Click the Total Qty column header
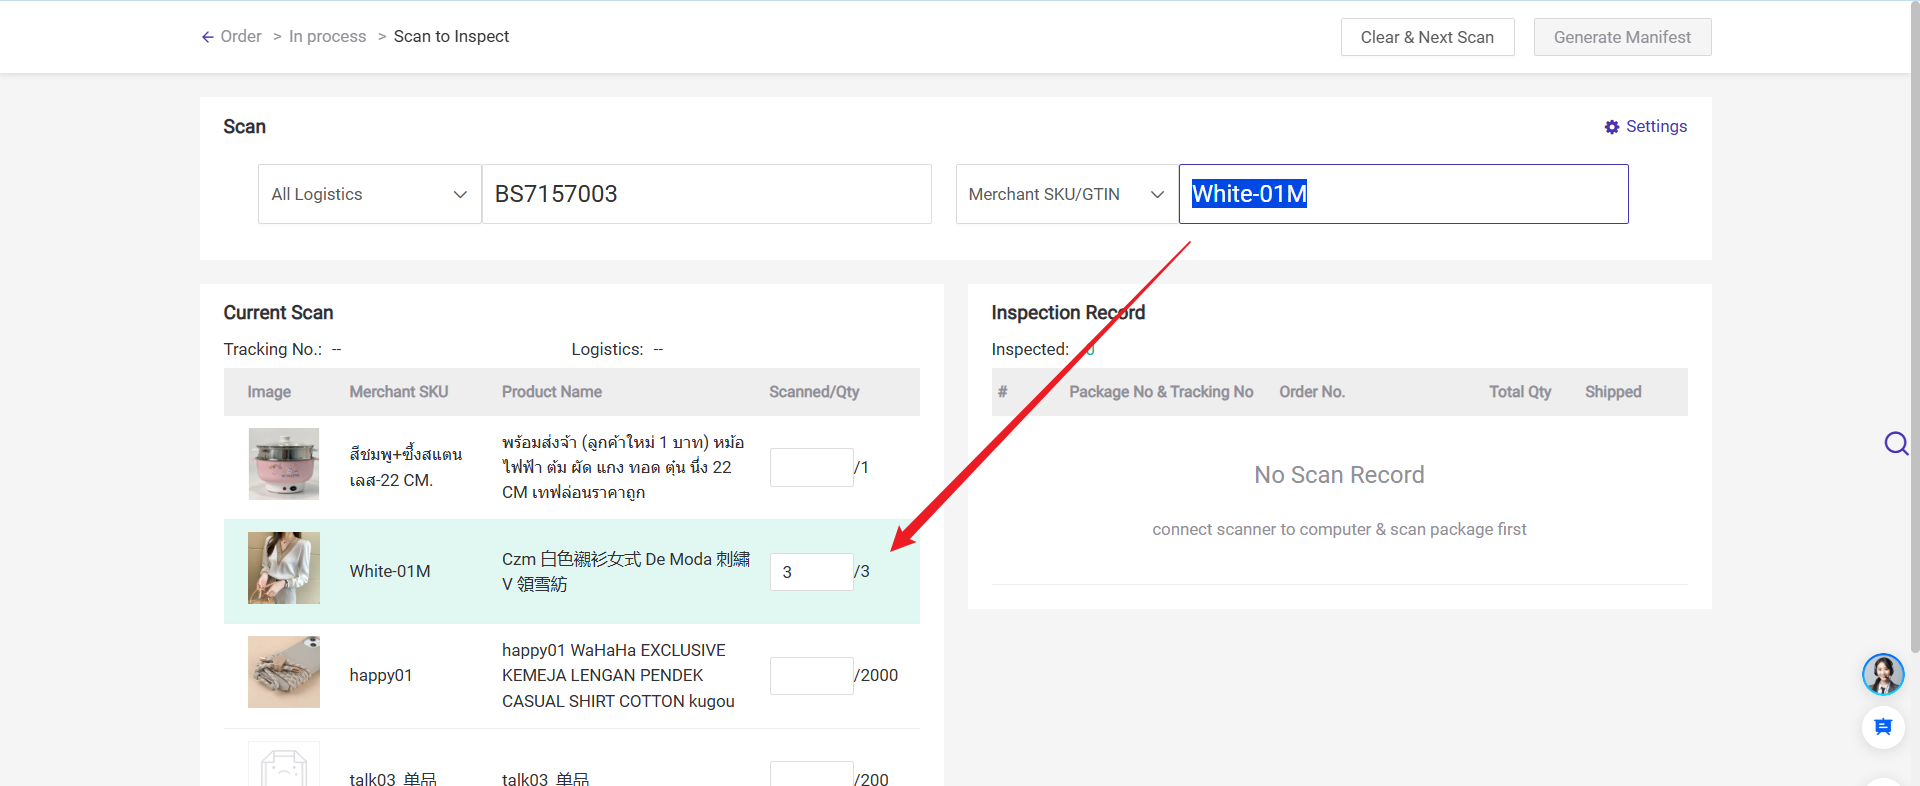 tap(1520, 392)
